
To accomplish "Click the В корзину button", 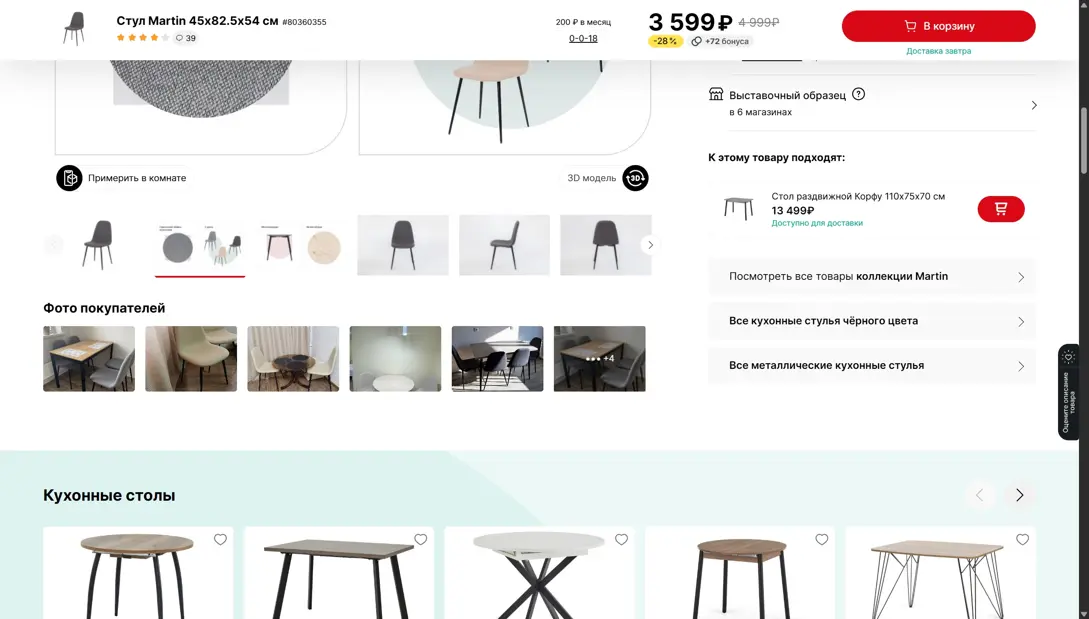I will pyautogui.click(x=938, y=26).
